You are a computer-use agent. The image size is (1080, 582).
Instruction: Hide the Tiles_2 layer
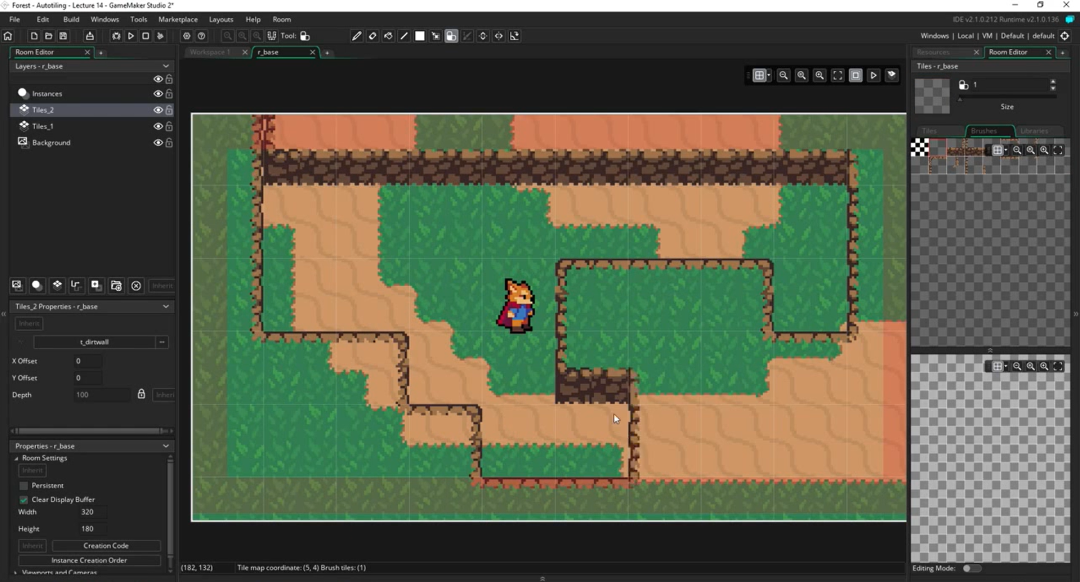pyautogui.click(x=158, y=110)
